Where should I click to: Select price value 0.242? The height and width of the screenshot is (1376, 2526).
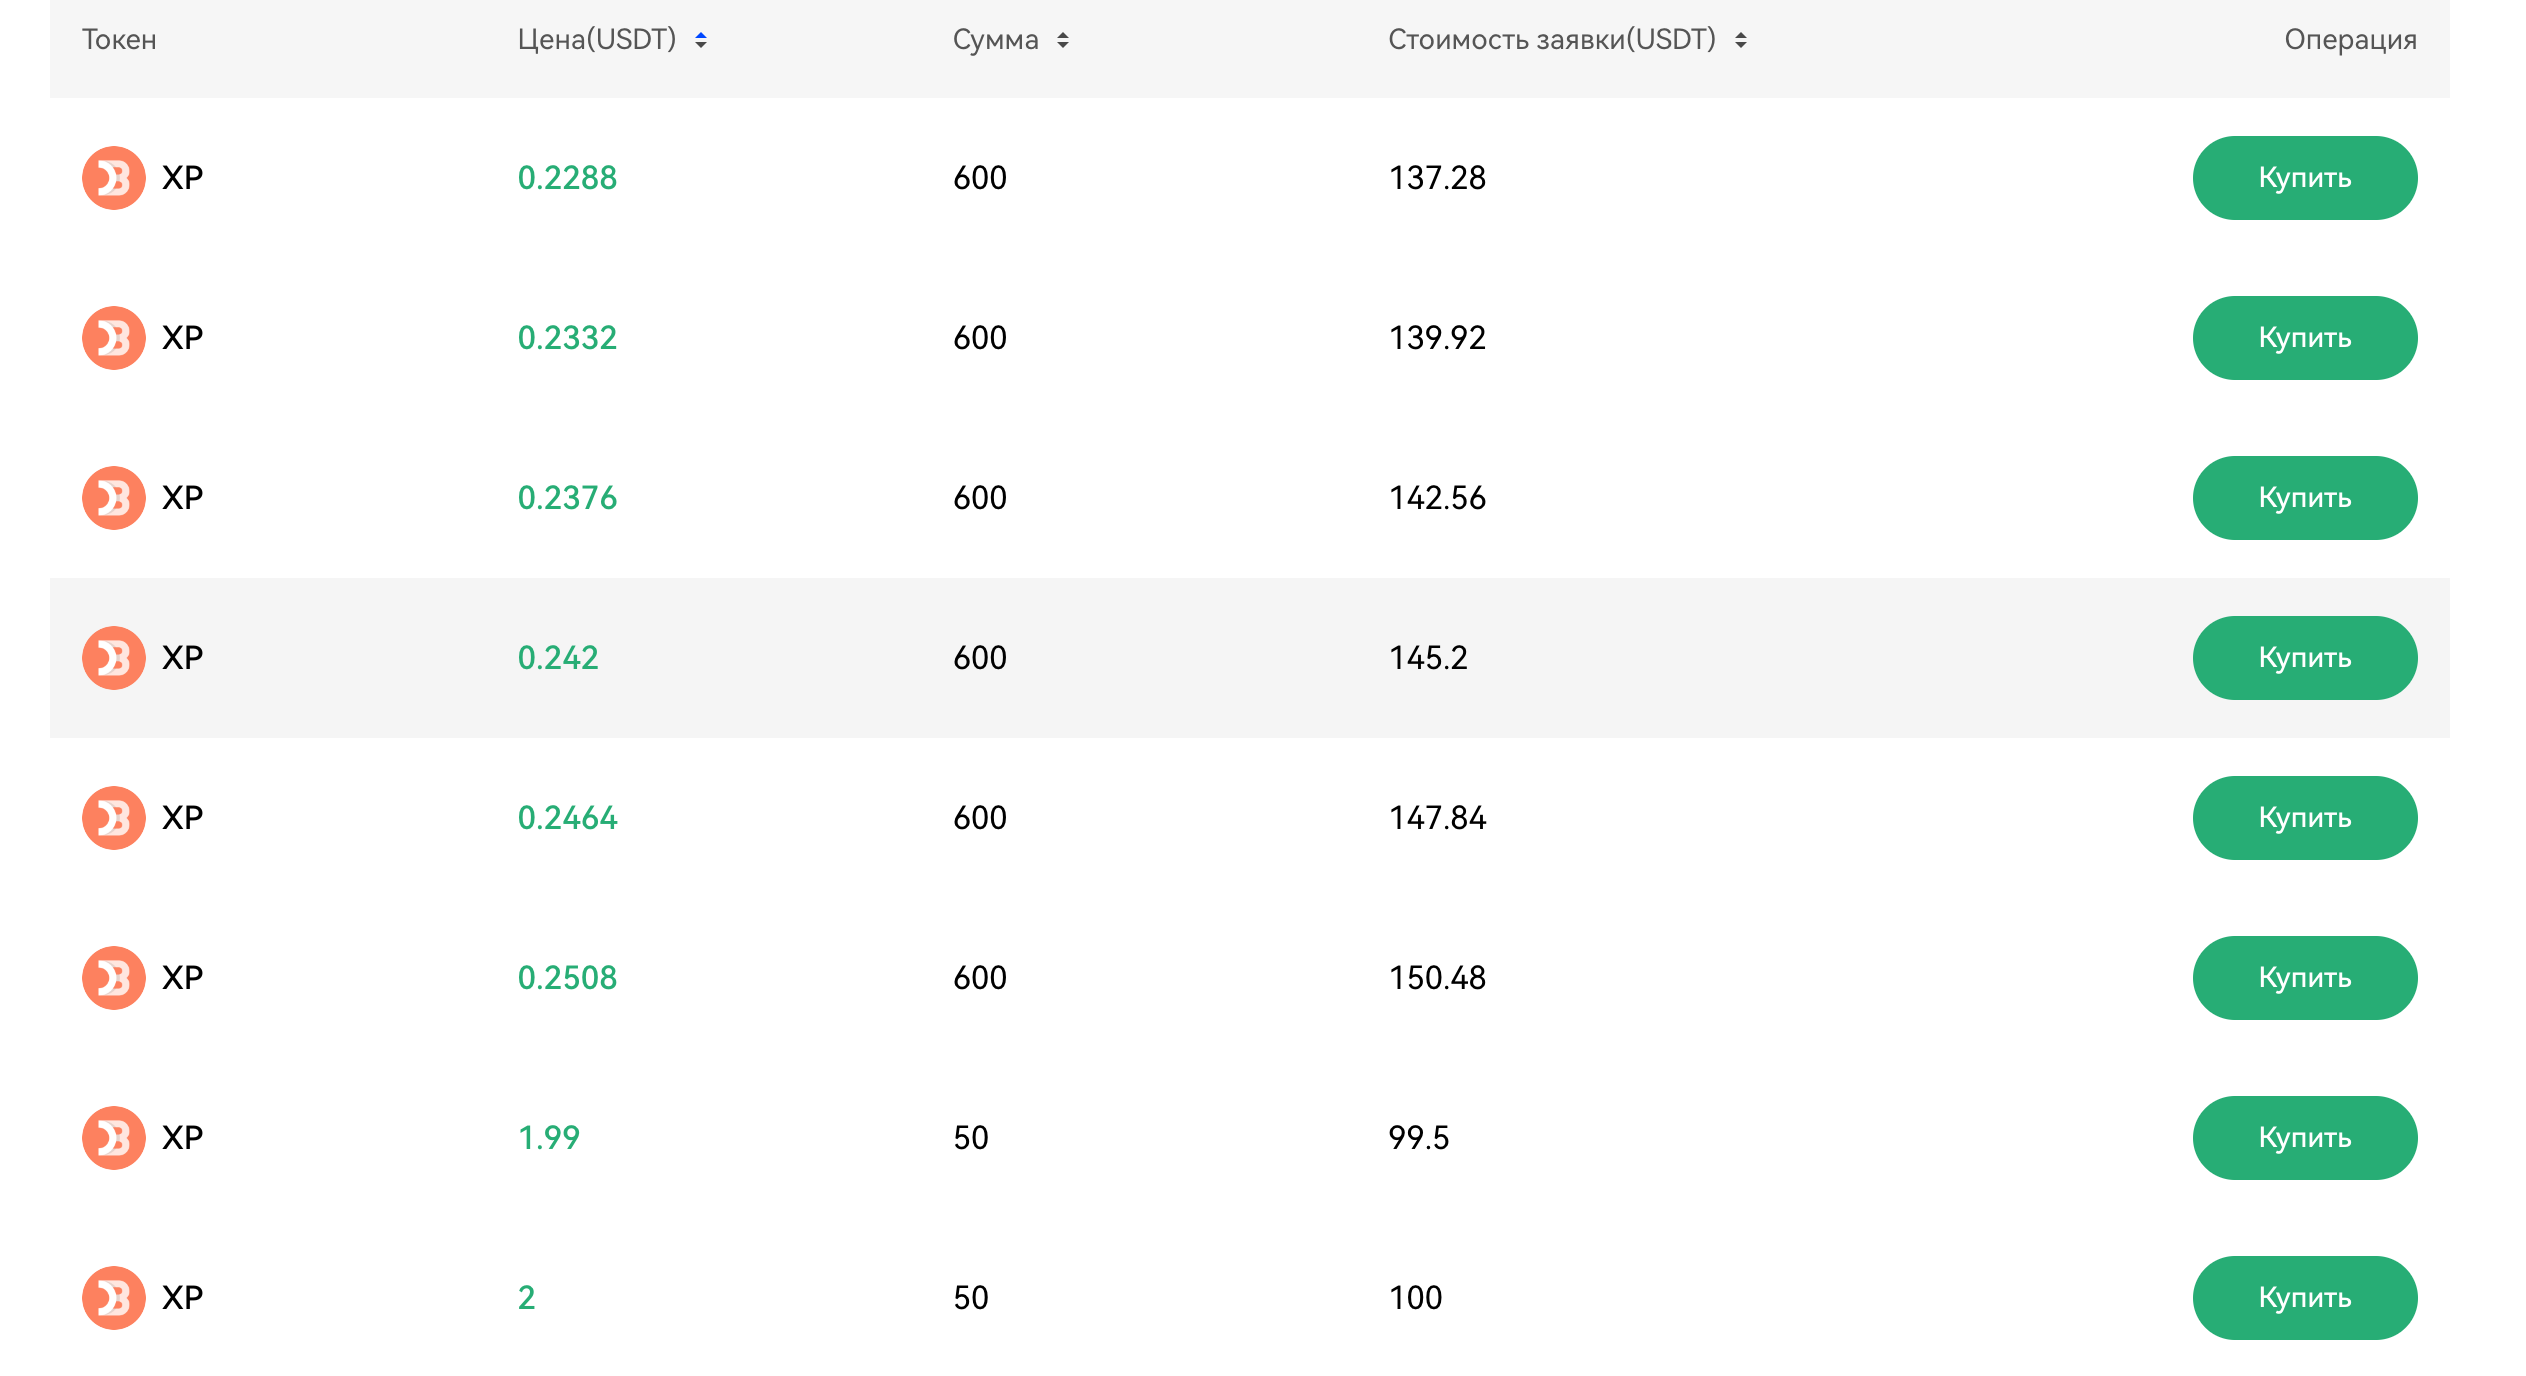point(558,658)
